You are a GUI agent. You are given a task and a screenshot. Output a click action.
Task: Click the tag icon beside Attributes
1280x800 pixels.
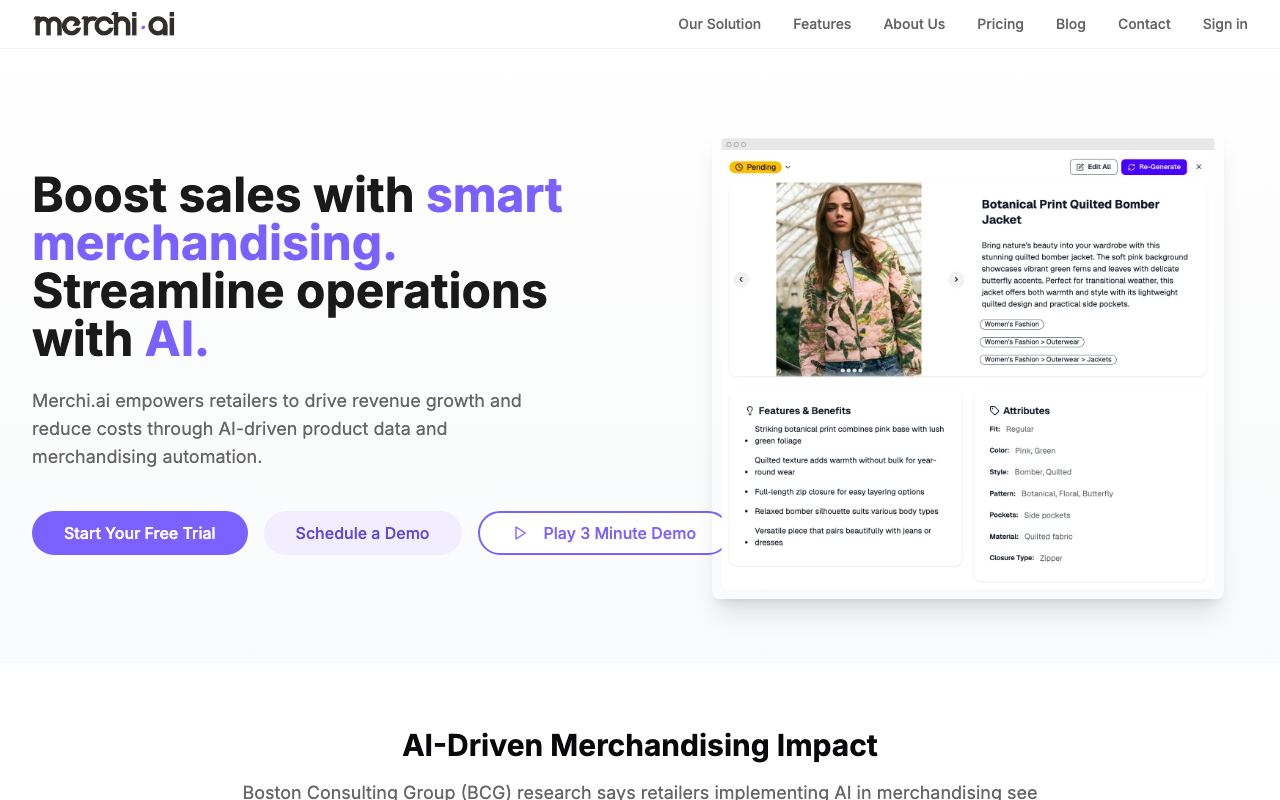pos(994,411)
